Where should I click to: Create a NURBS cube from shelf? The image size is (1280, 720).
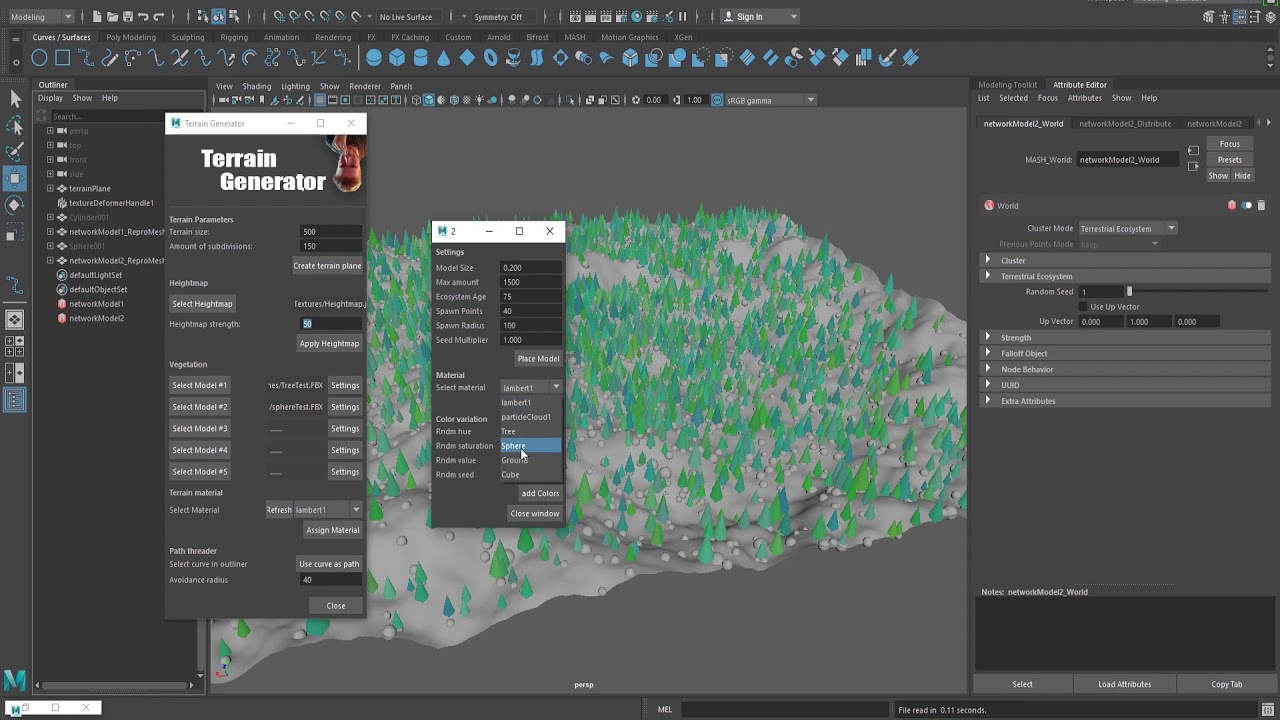pyautogui.click(x=397, y=58)
